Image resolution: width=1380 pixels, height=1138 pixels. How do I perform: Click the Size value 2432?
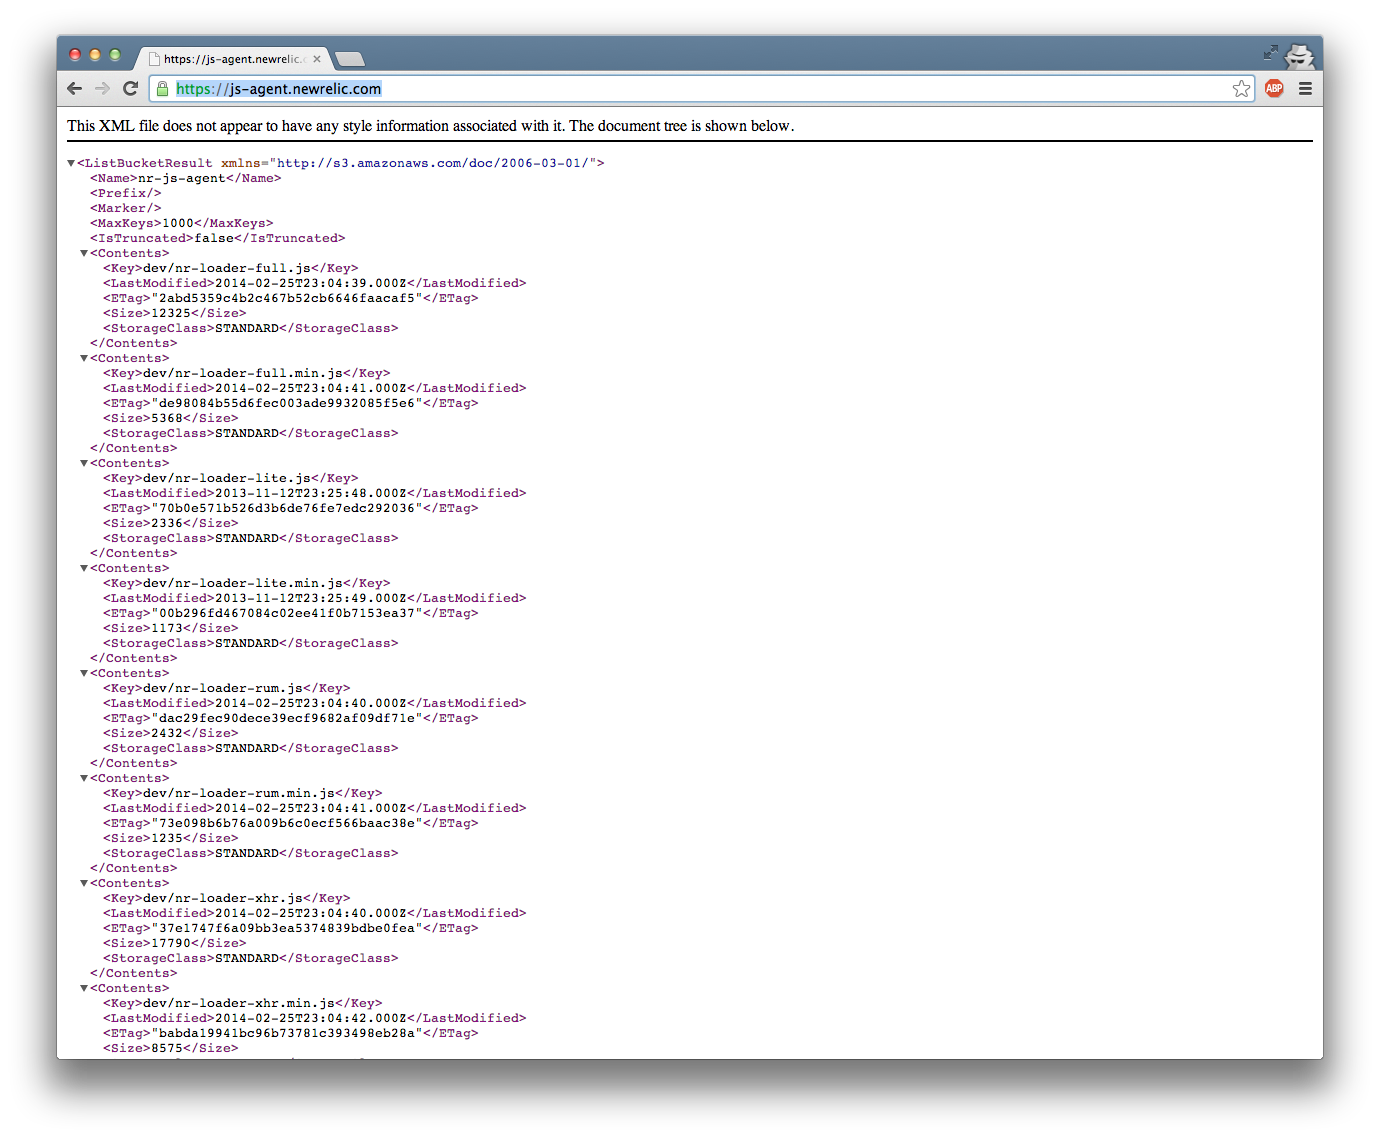coord(167,733)
